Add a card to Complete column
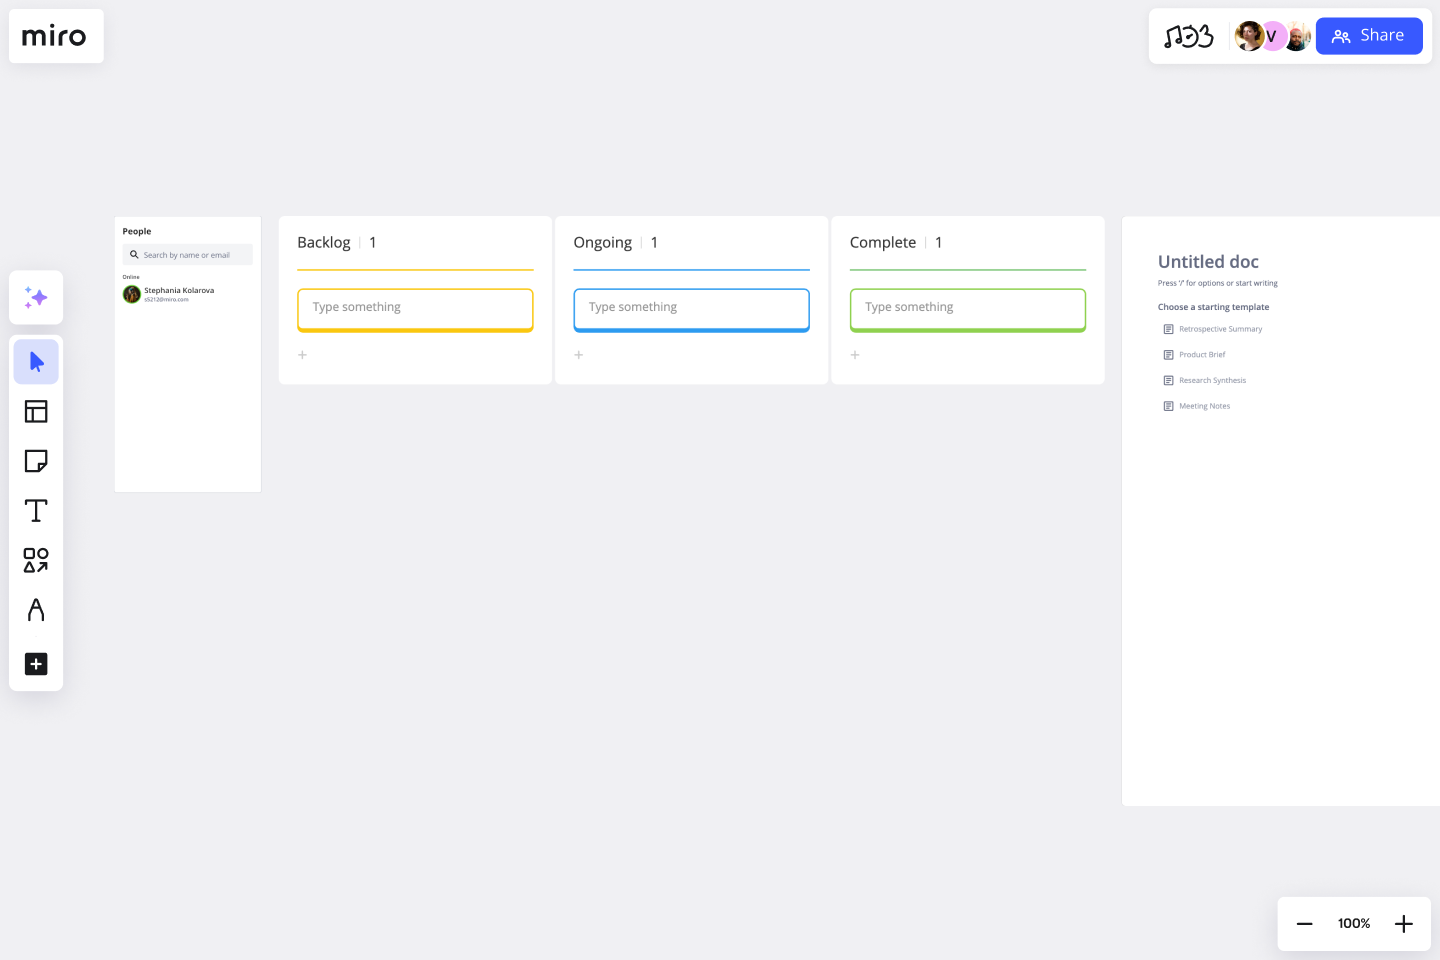Viewport: 1440px width, 960px height. point(855,355)
